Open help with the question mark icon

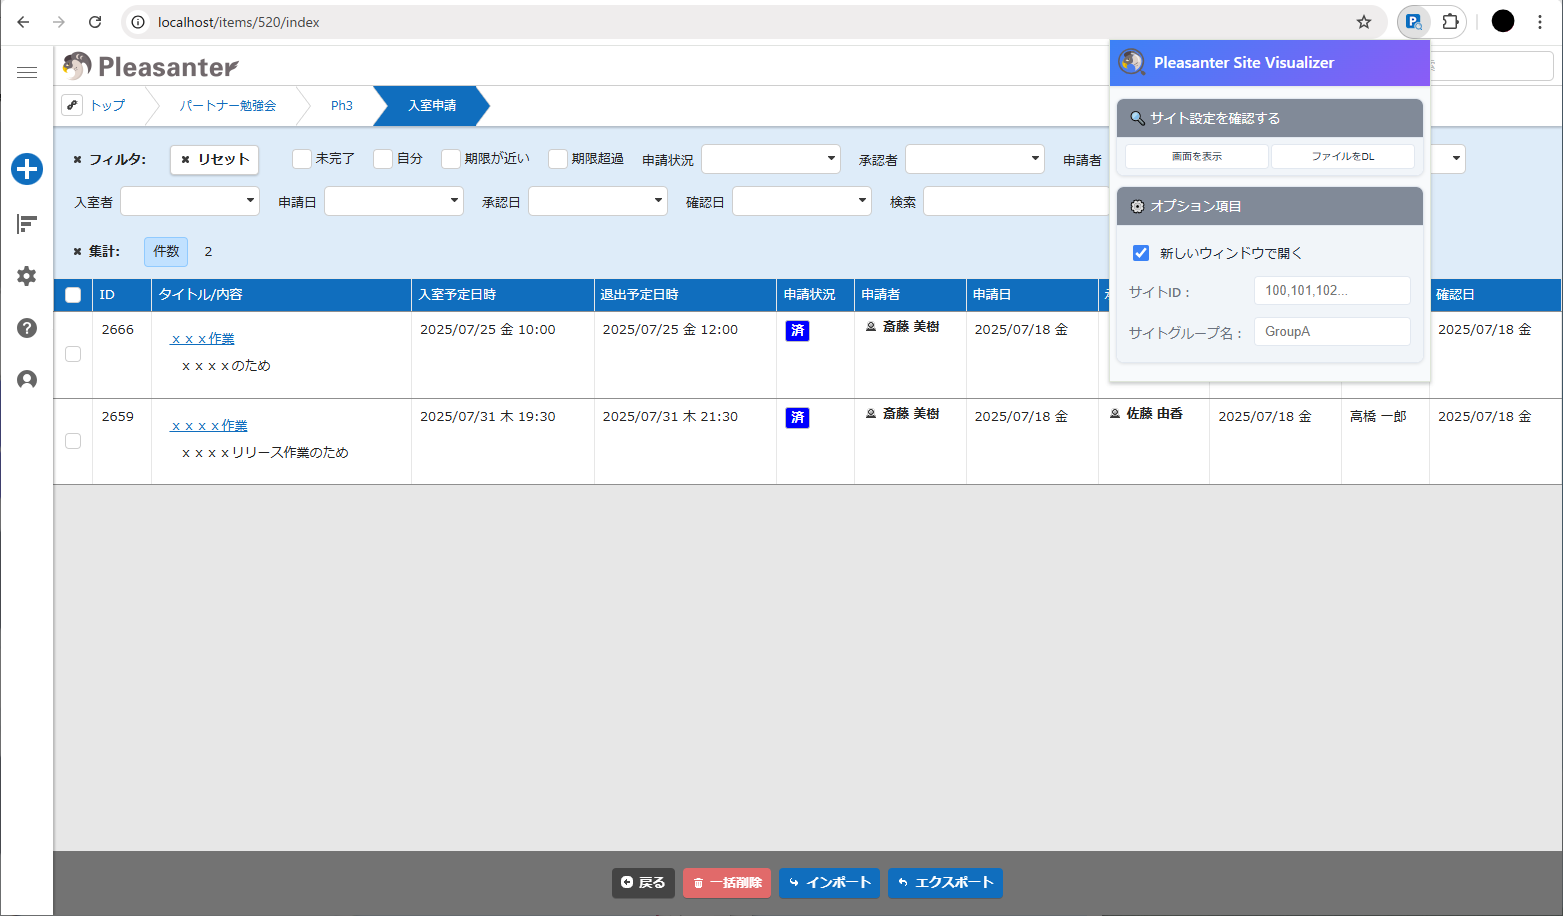click(27, 328)
